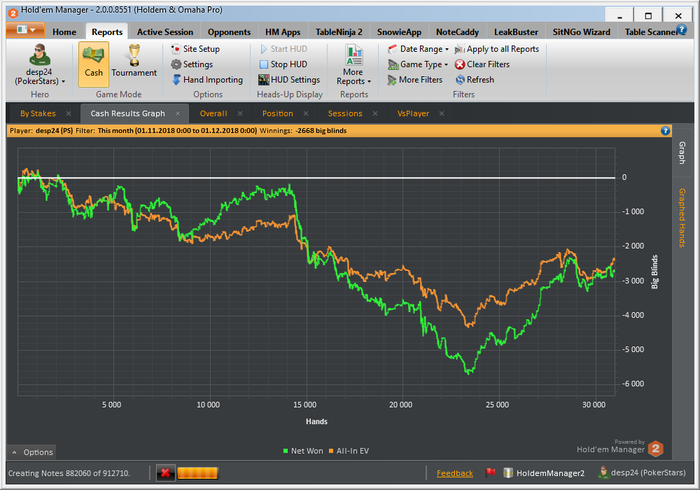Open the SnowieApp tab
This screenshot has width=700, height=490.
click(x=399, y=32)
